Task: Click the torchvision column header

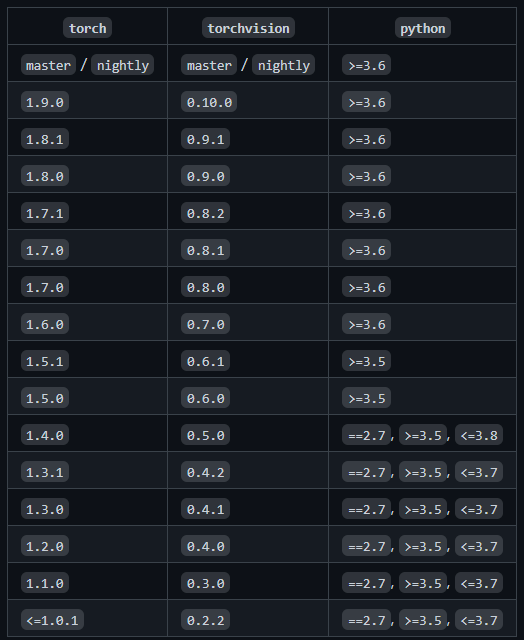Action: 248,28
